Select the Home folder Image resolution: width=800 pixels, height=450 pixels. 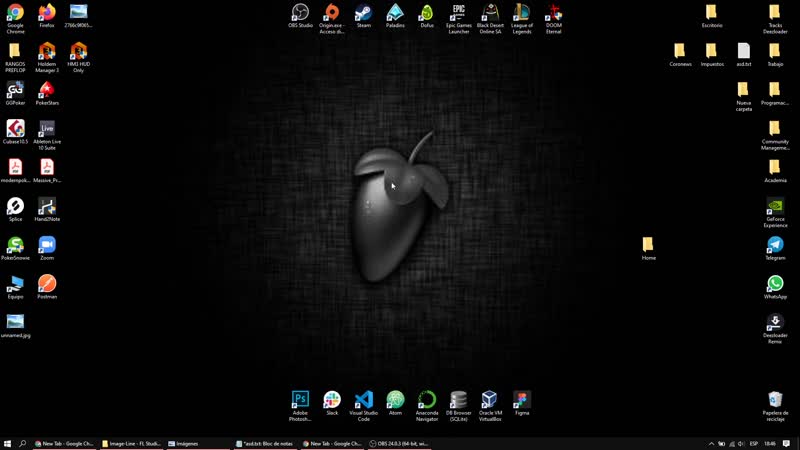(648, 245)
